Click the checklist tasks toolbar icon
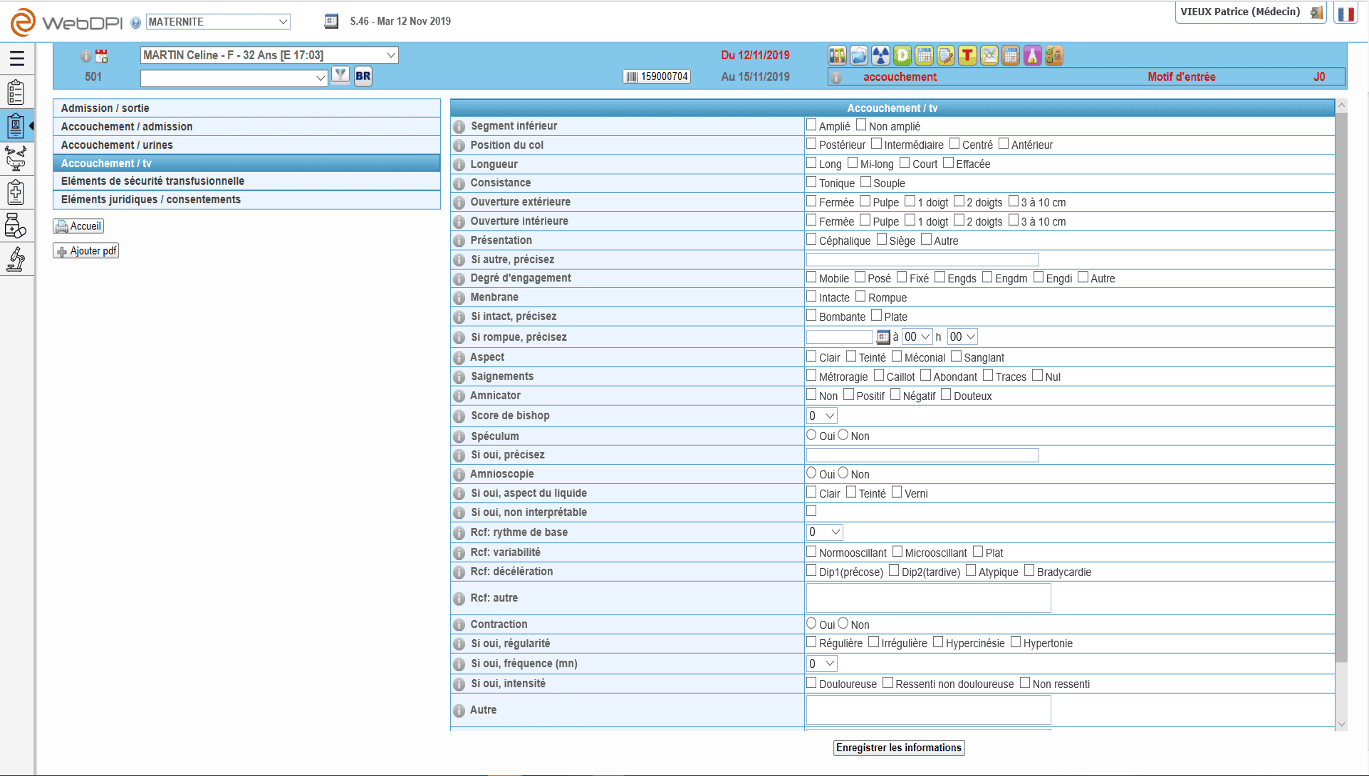This screenshot has width=1369, height=776. pos(1054,56)
